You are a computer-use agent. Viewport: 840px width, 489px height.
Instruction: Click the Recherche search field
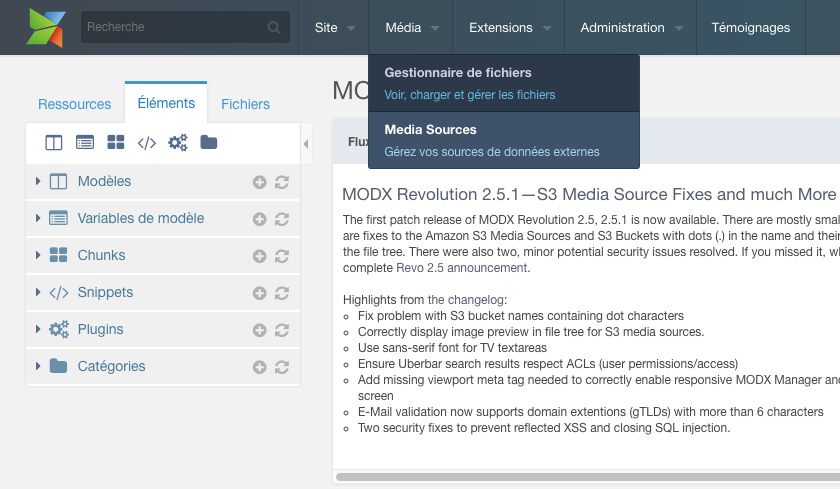(185, 27)
